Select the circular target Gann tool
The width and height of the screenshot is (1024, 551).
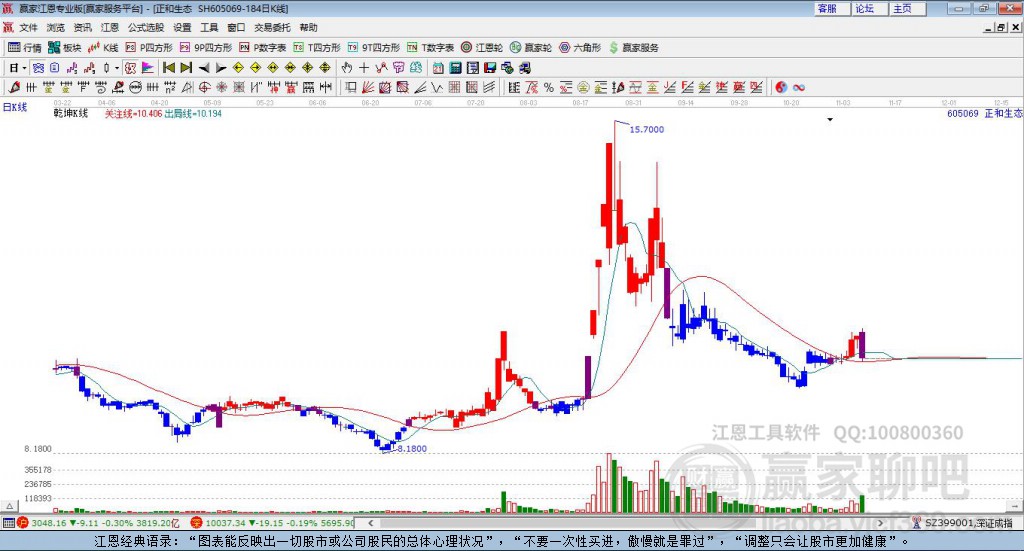204,87
